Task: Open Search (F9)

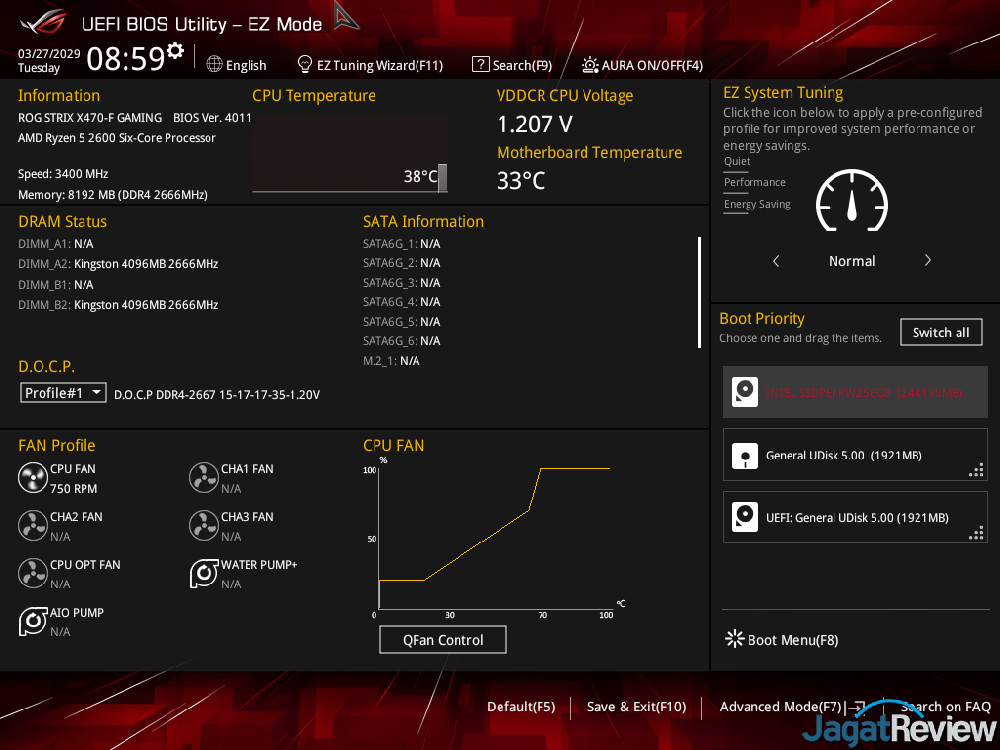Action: point(512,65)
